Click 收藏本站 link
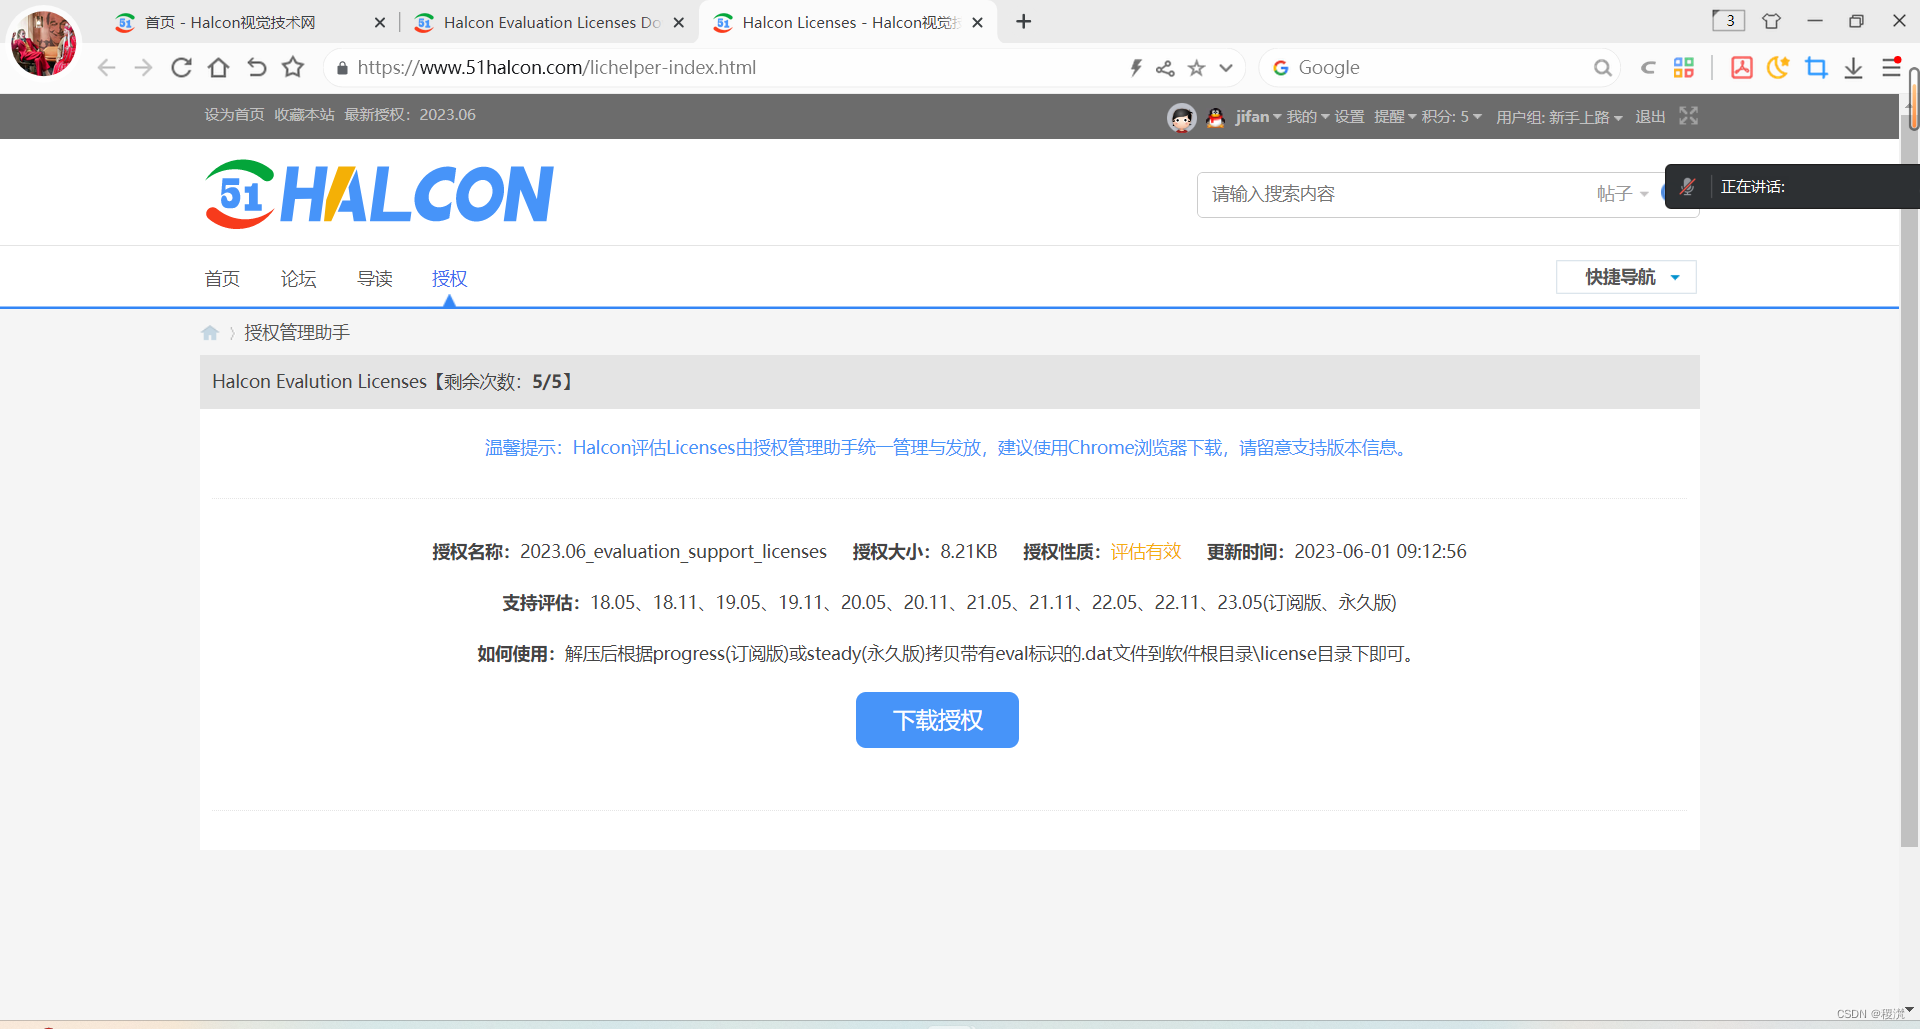This screenshot has height=1029, width=1920. pos(304,115)
